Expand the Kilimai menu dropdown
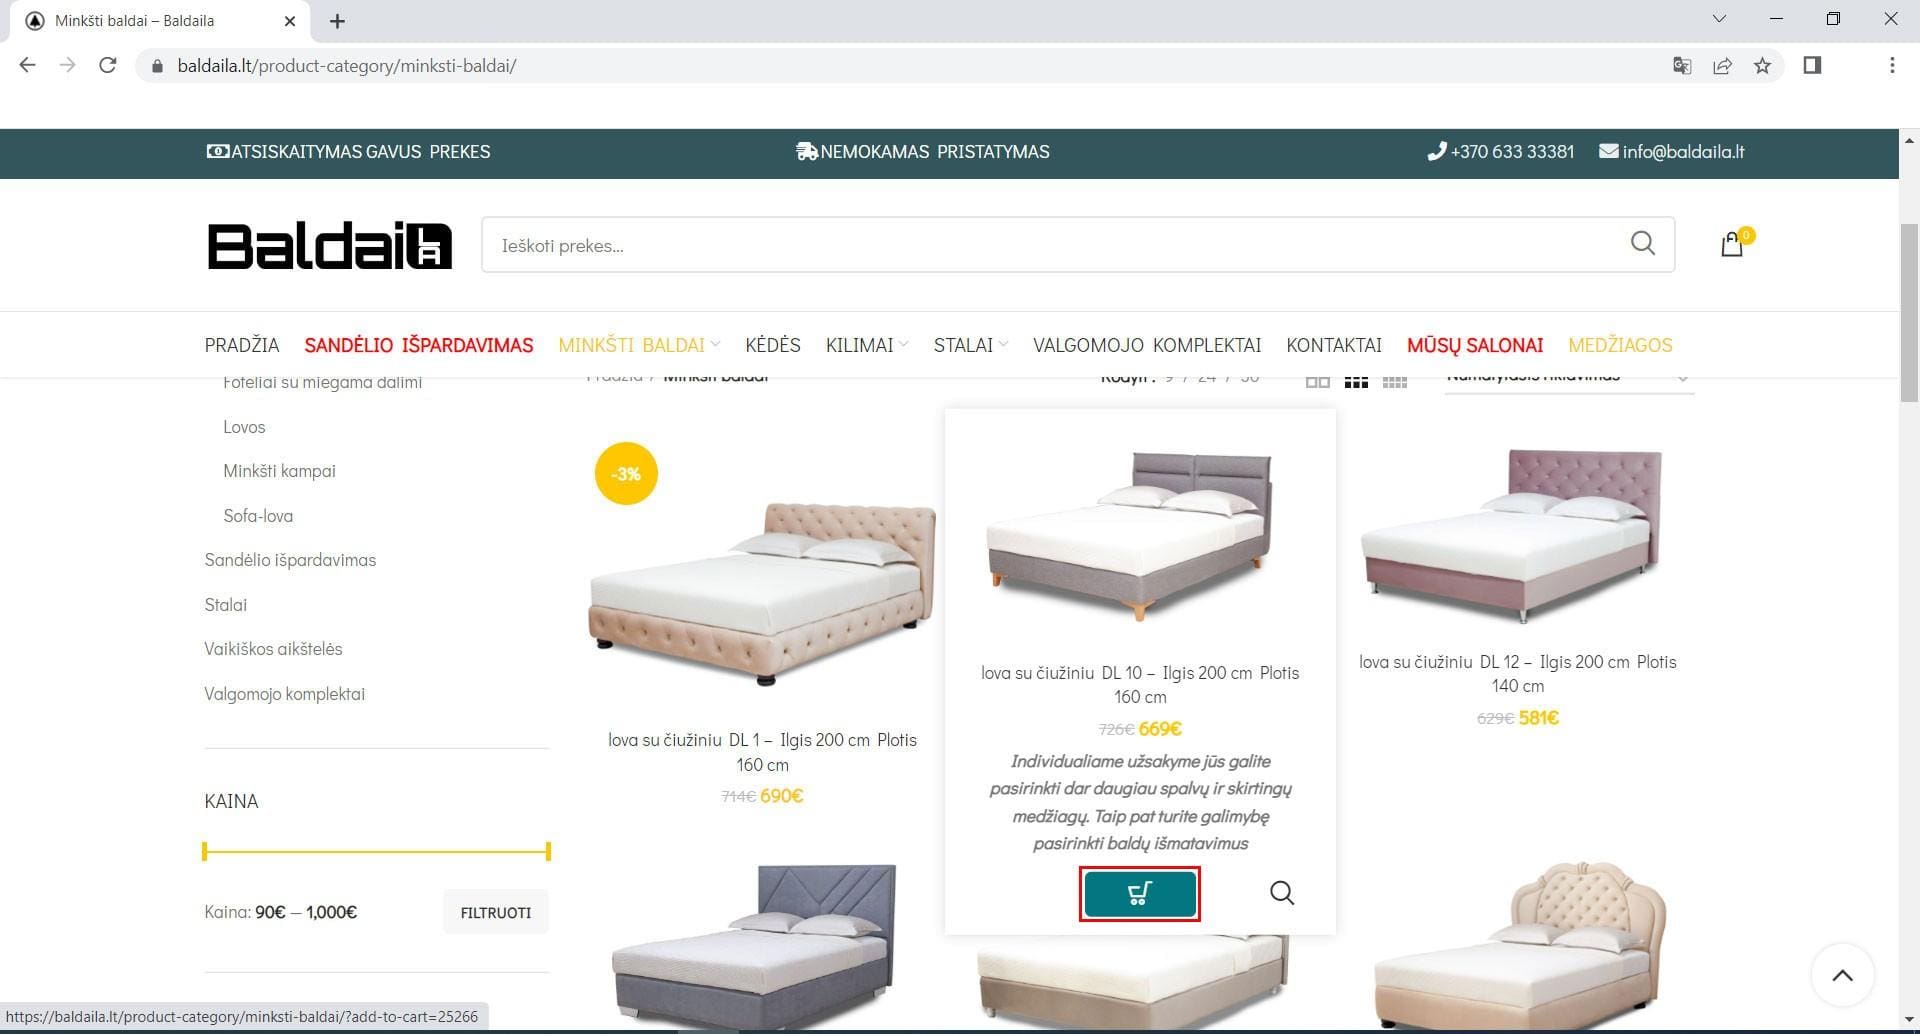1920x1034 pixels. [866, 345]
